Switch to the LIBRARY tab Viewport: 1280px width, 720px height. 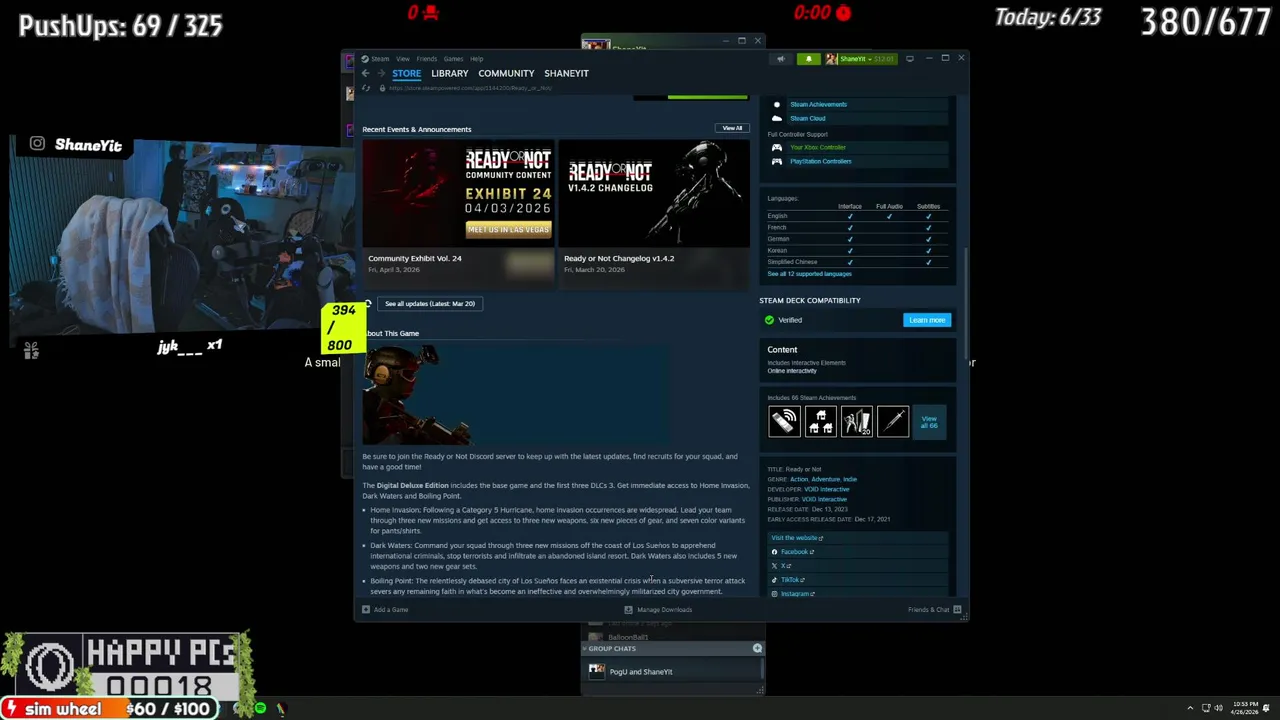(x=450, y=73)
